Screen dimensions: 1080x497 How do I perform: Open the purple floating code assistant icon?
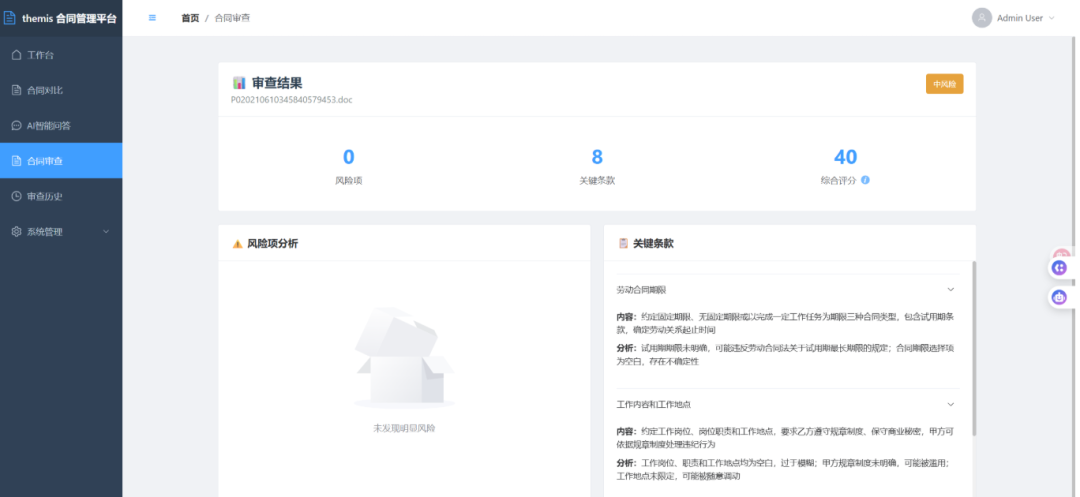[1059, 268]
